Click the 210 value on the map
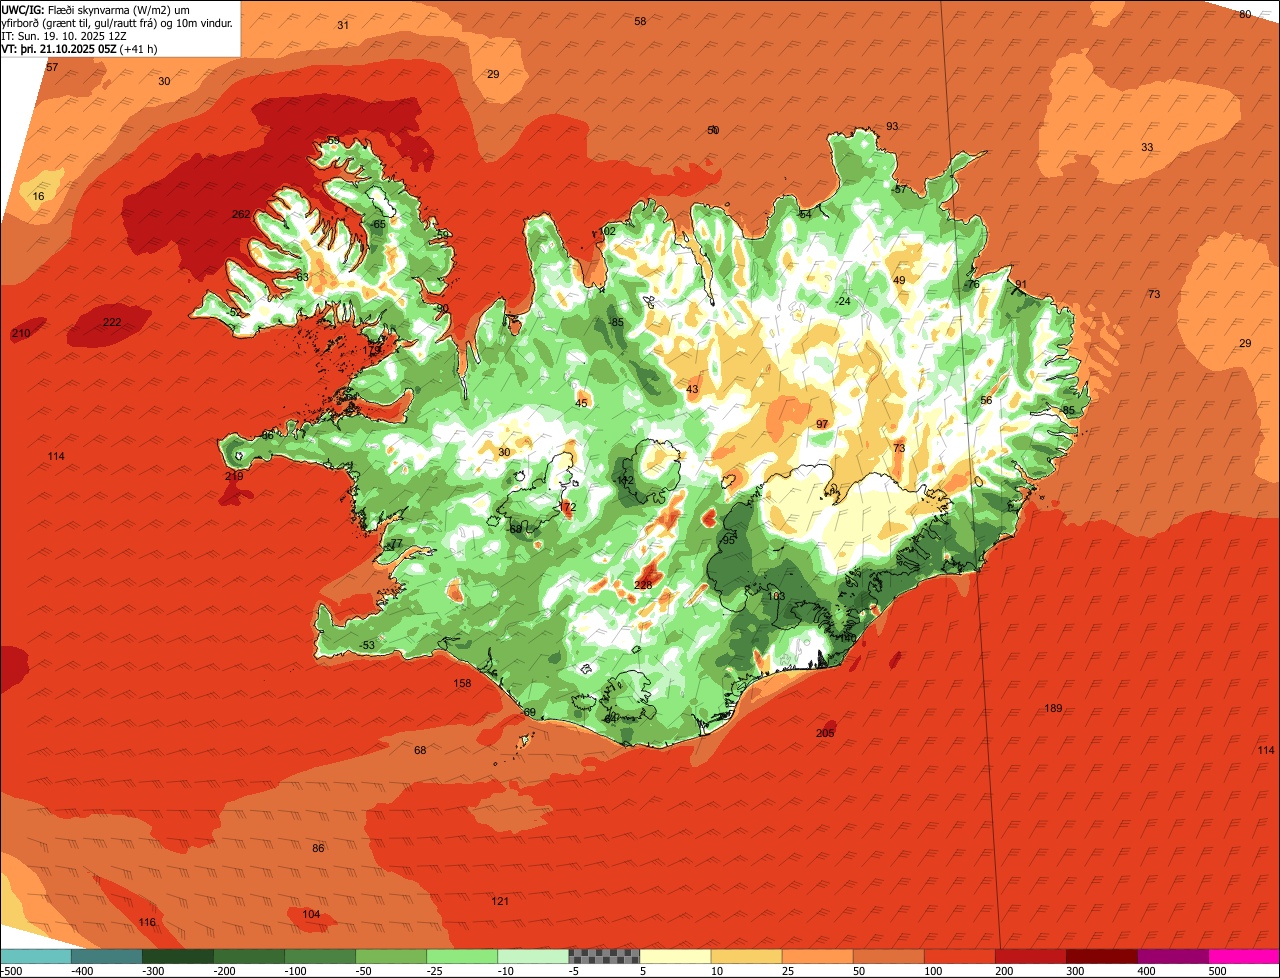The width and height of the screenshot is (1280, 978). [x=21, y=333]
